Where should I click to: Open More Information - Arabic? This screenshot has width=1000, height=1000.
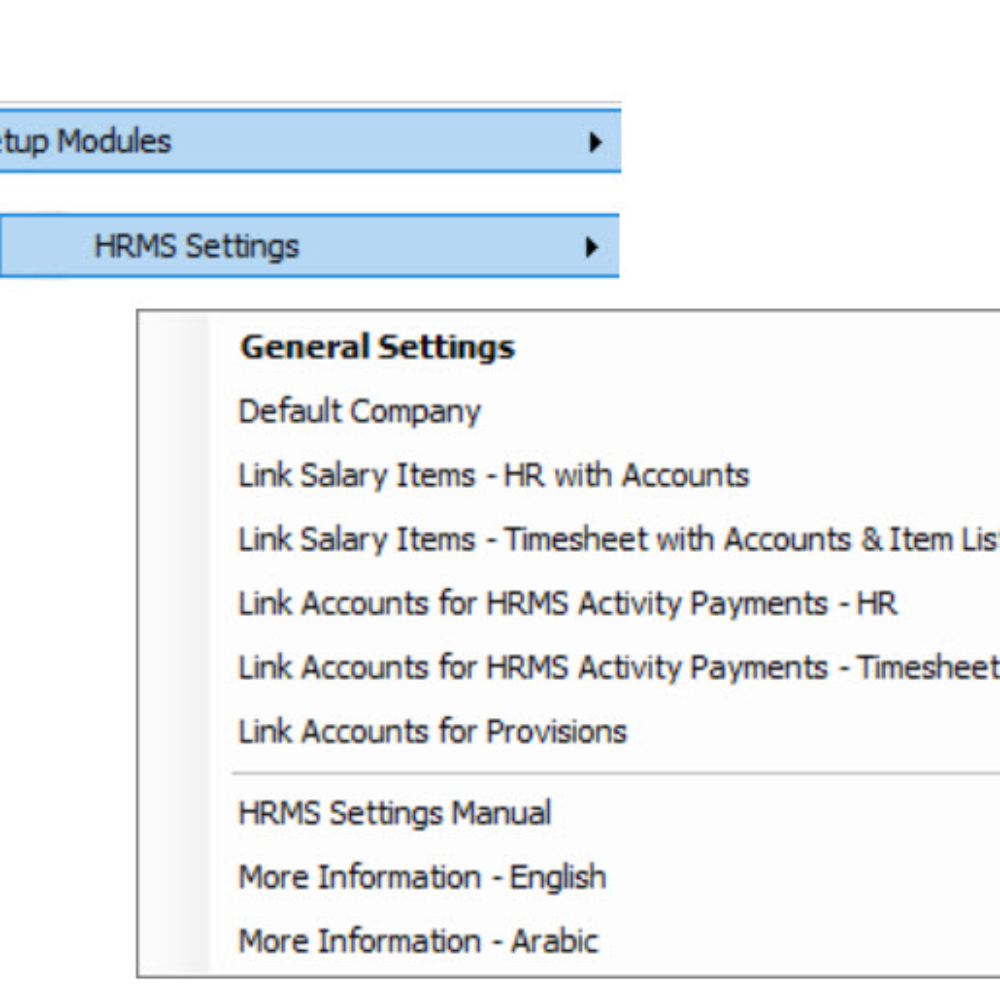(x=418, y=941)
